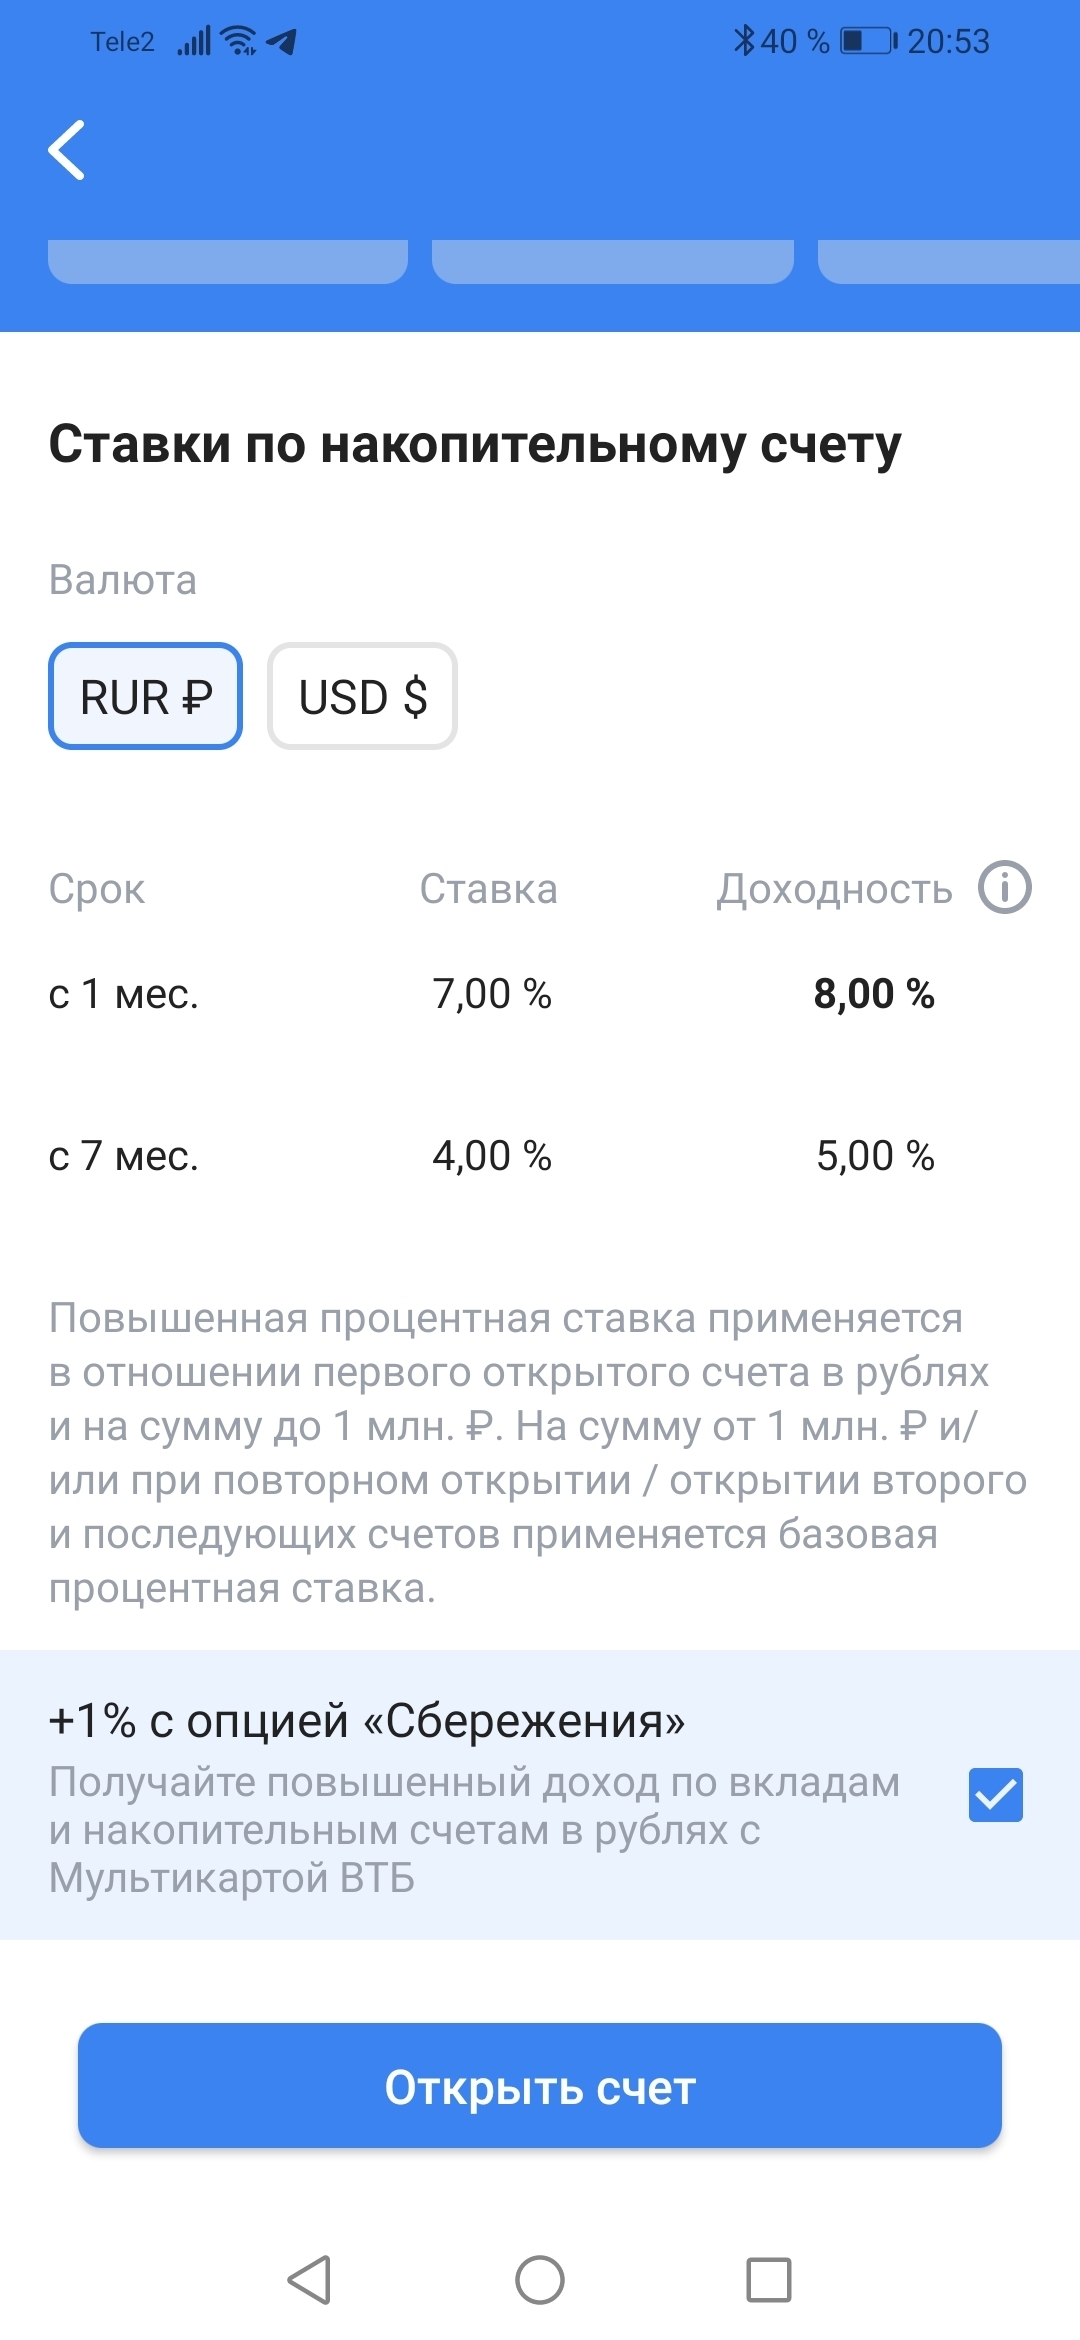This screenshot has width=1080, height=2340.
Task: Select the middle header card tab
Action: point(612,261)
